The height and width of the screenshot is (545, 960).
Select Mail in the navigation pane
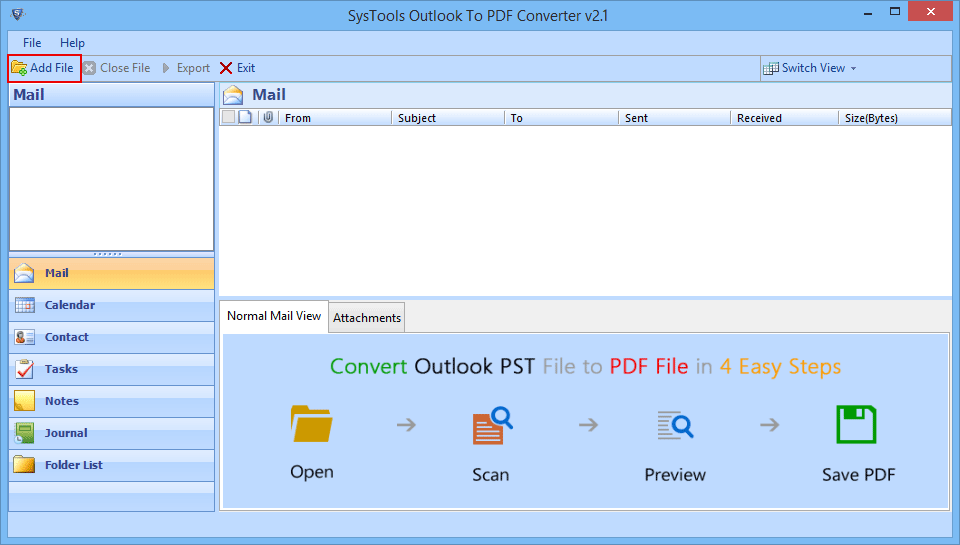pyautogui.click(x=111, y=273)
